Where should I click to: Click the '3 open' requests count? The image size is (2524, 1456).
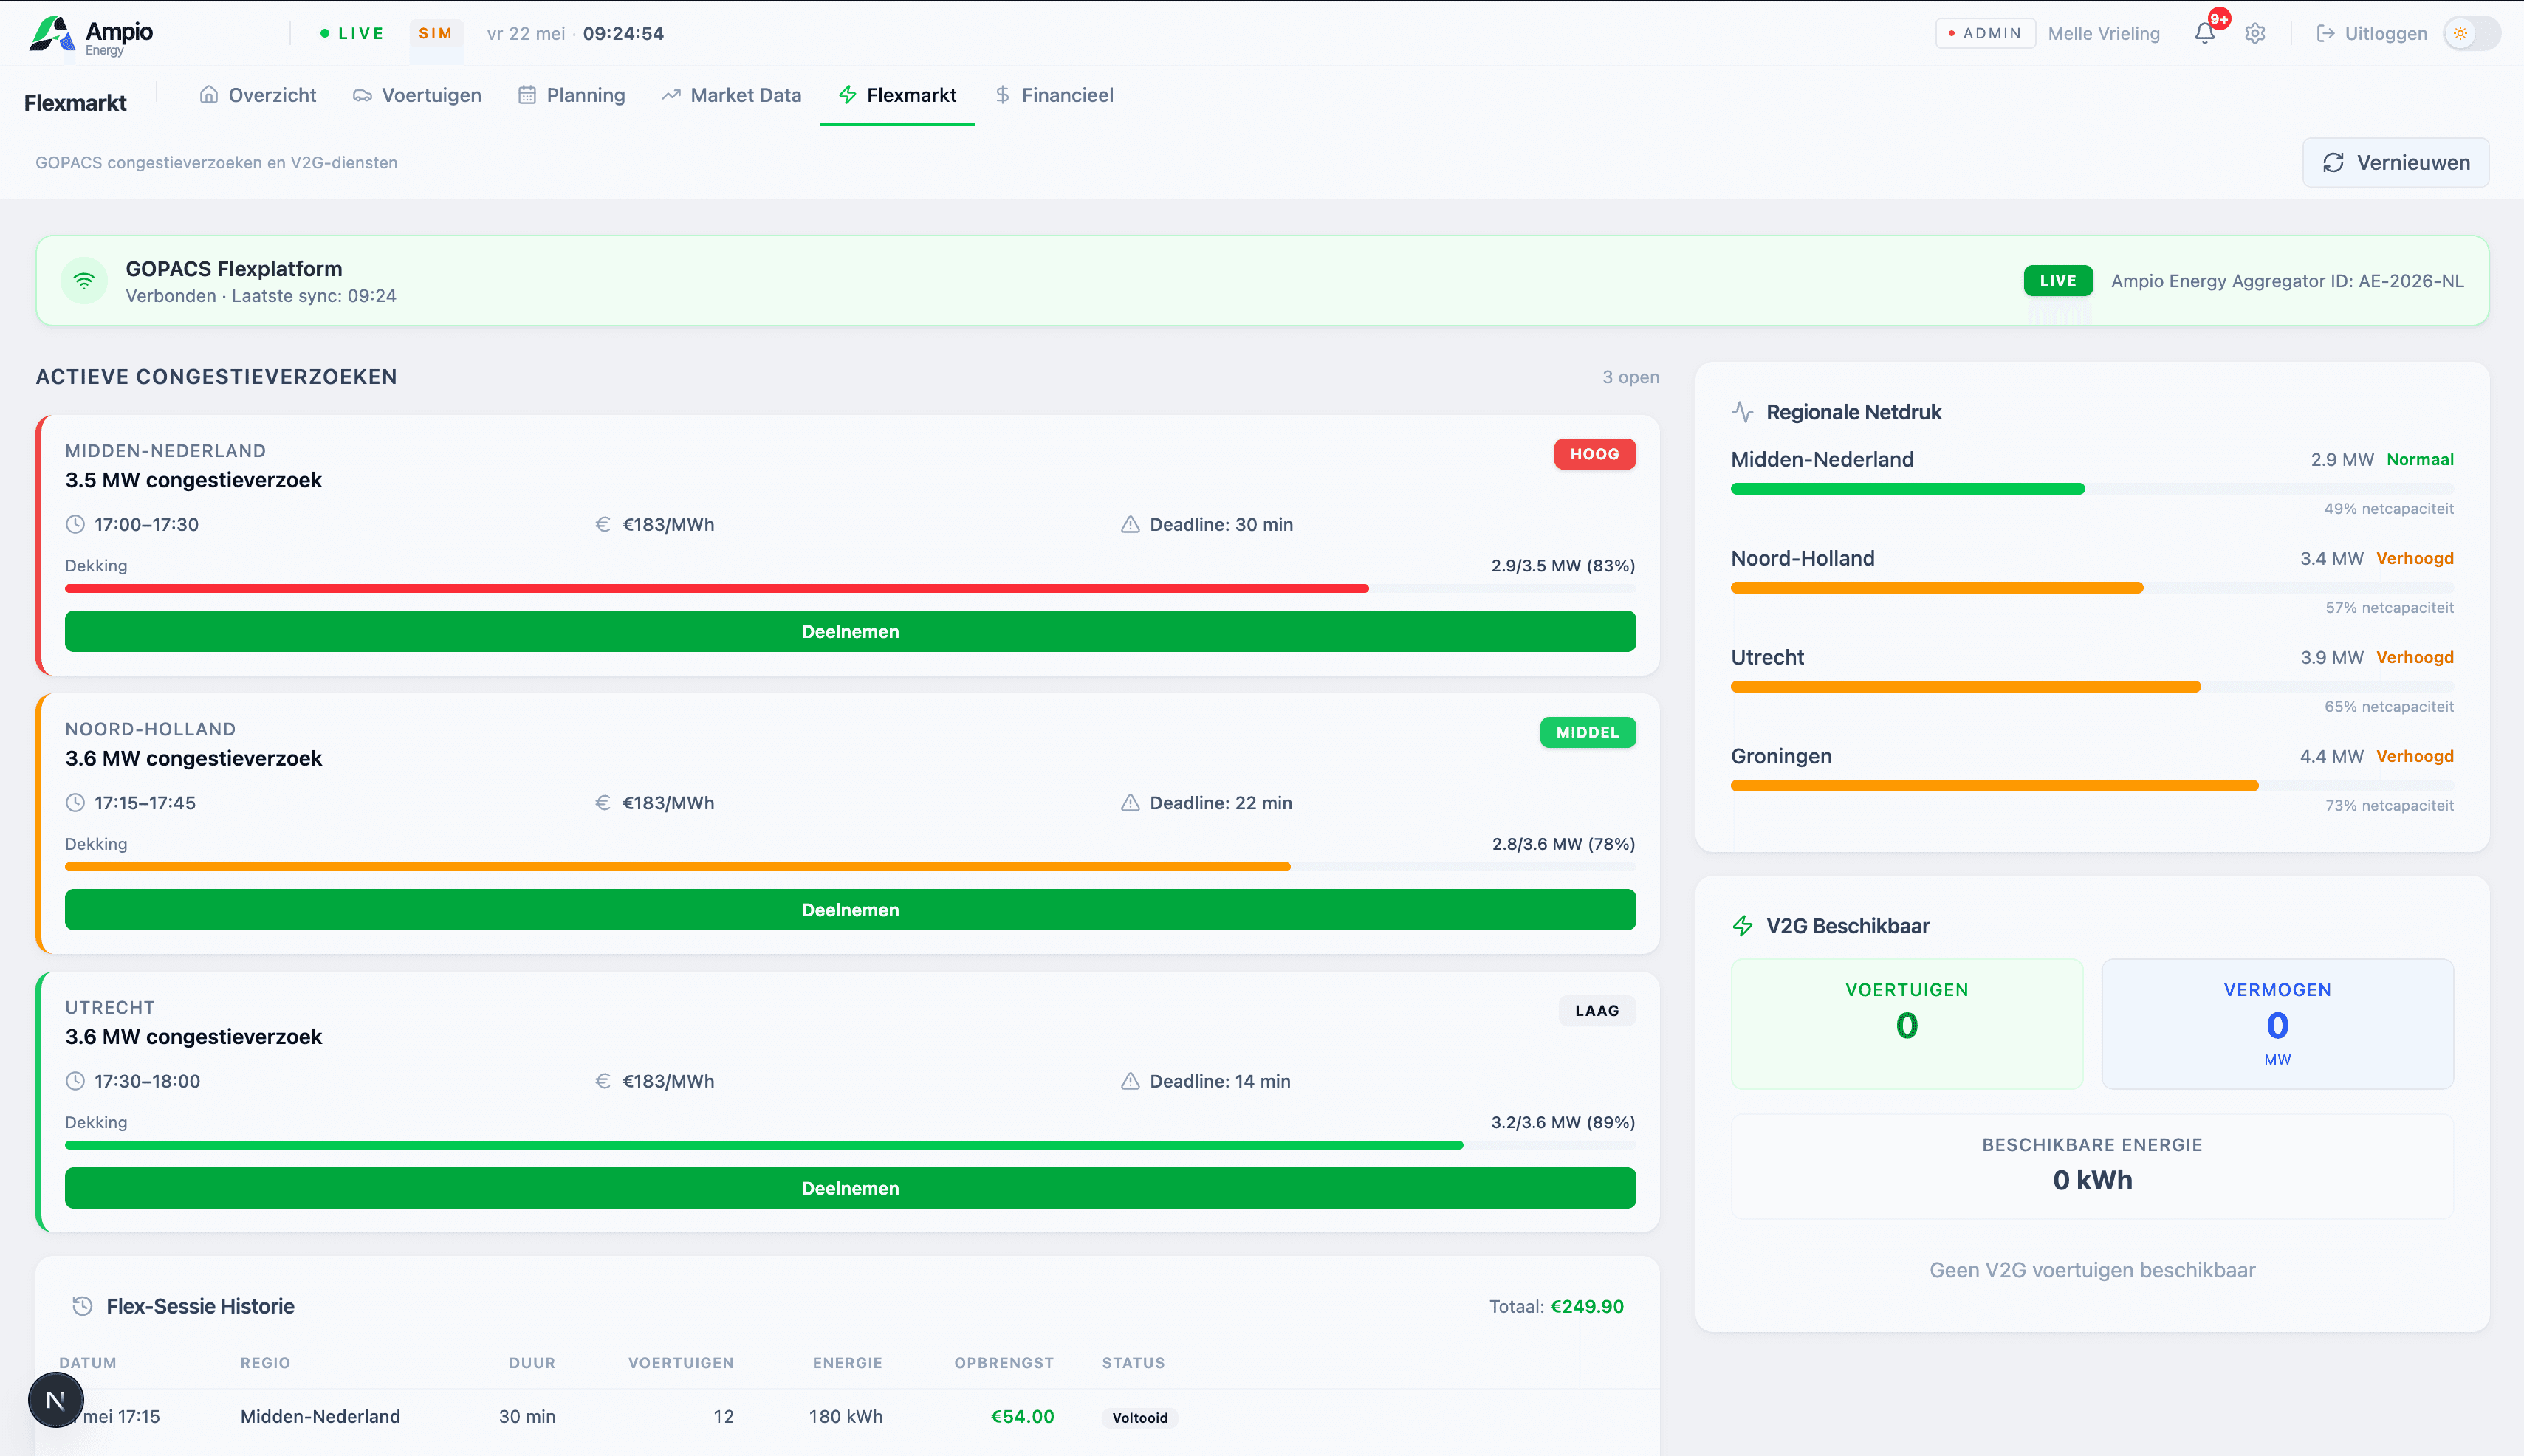1630,377
